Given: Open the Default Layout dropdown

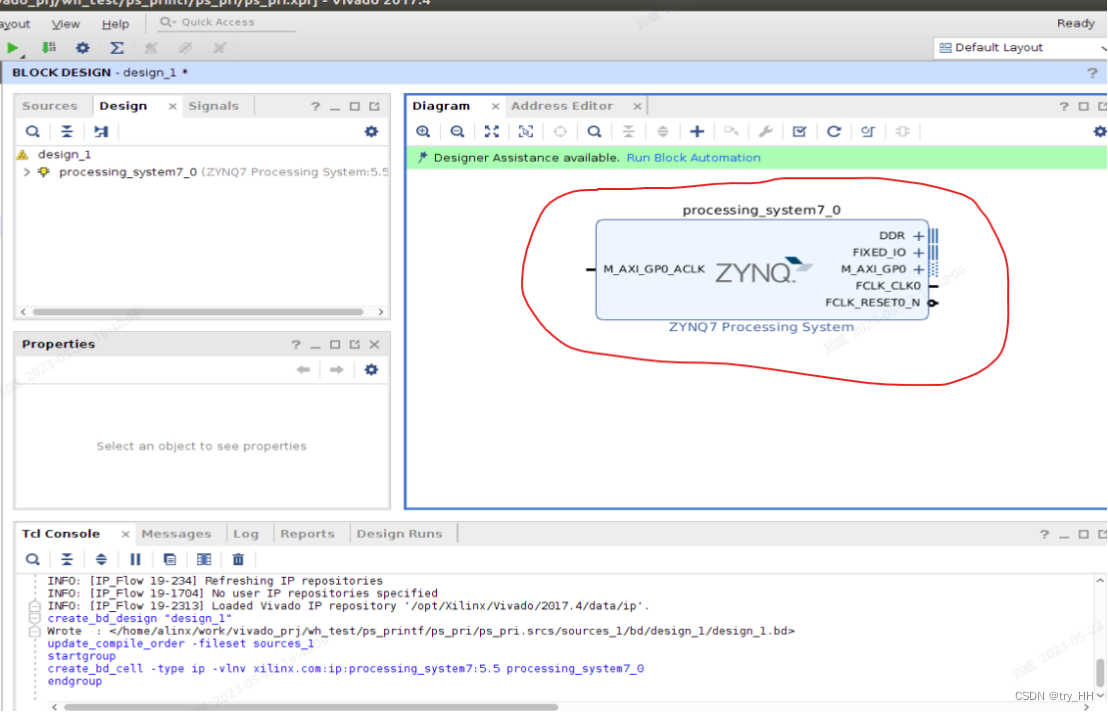Looking at the screenshot, I should point(1020,48).
